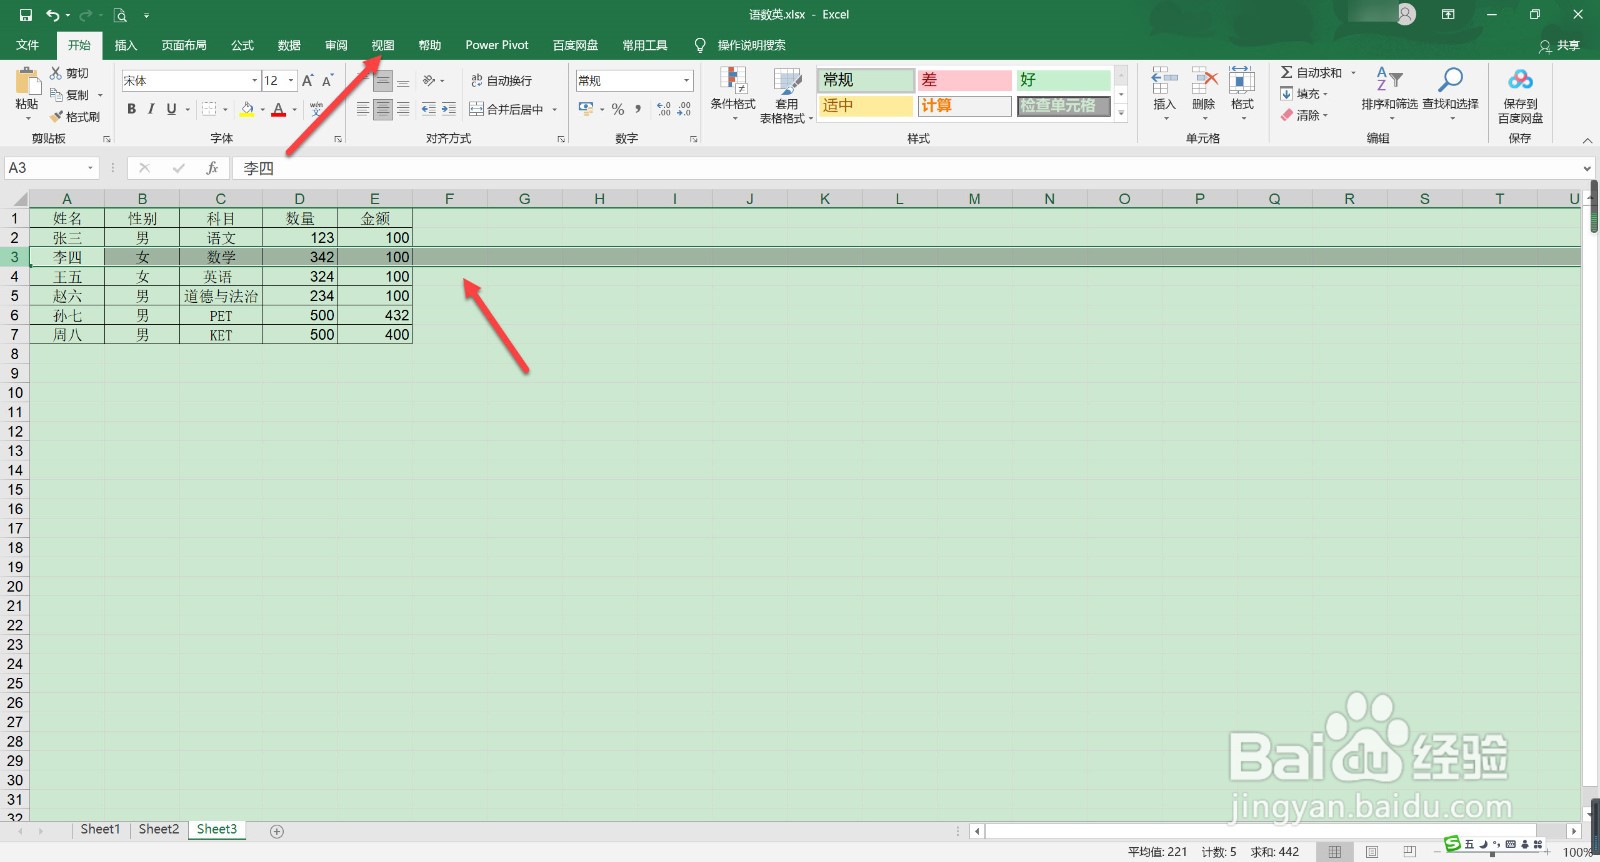Apply comma style number format
Viewport: 1600px width, 862px height.
(x=638, y=109)
